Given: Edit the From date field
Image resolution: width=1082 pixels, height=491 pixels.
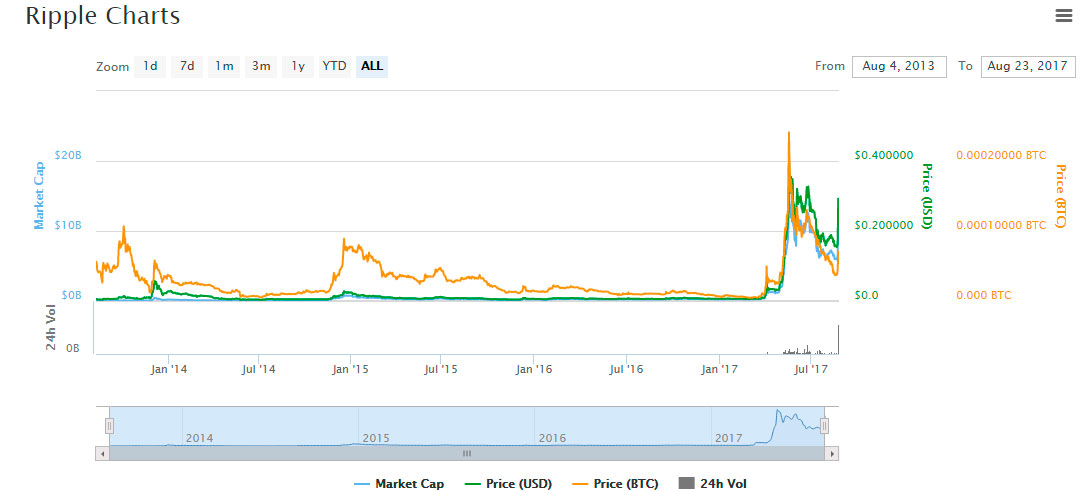Looking at the screenshot, I should coord(899,66).
